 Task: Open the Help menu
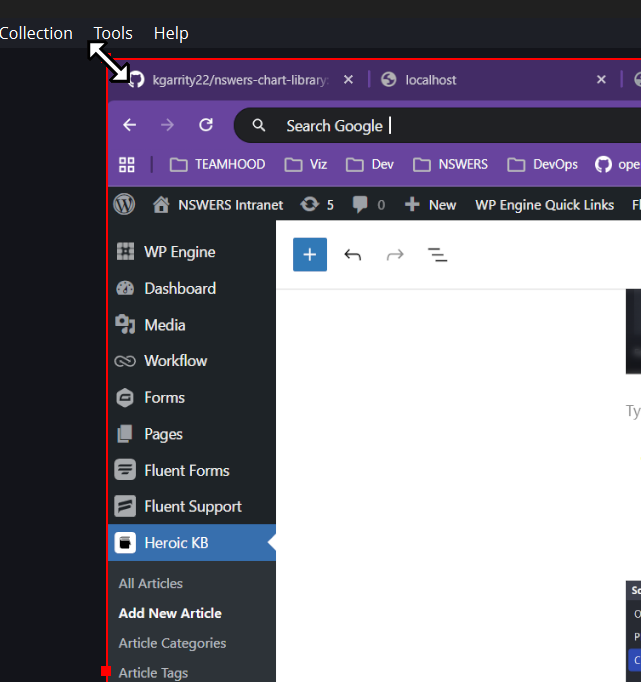pyautogui.click(x=171, y=33)
